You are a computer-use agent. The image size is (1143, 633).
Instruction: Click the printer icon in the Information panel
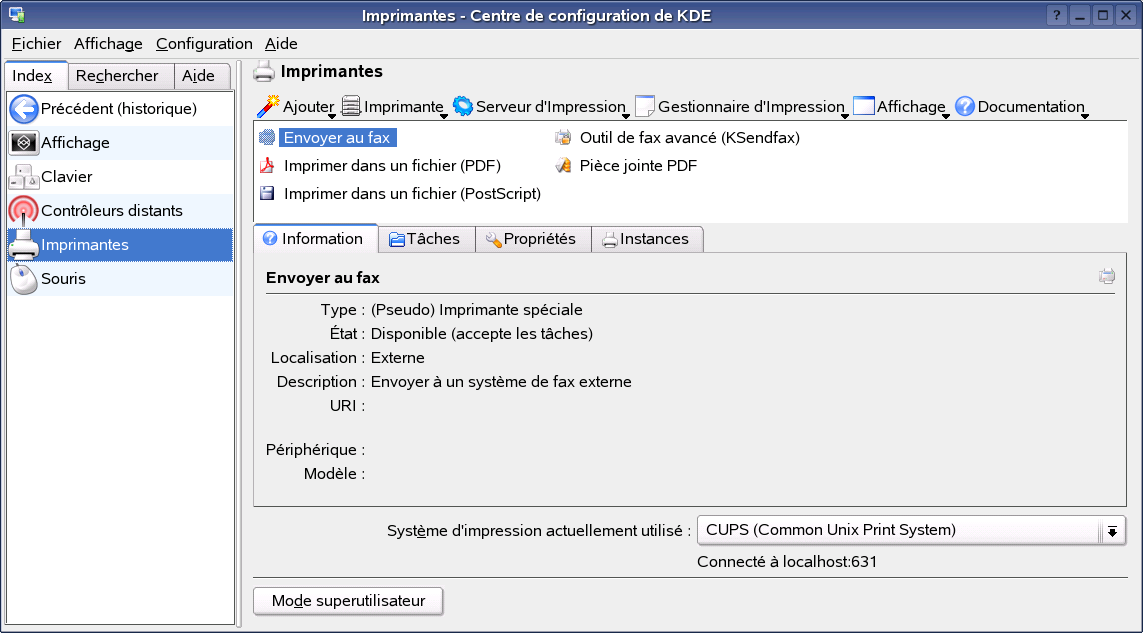click(x=1106, y=276)
